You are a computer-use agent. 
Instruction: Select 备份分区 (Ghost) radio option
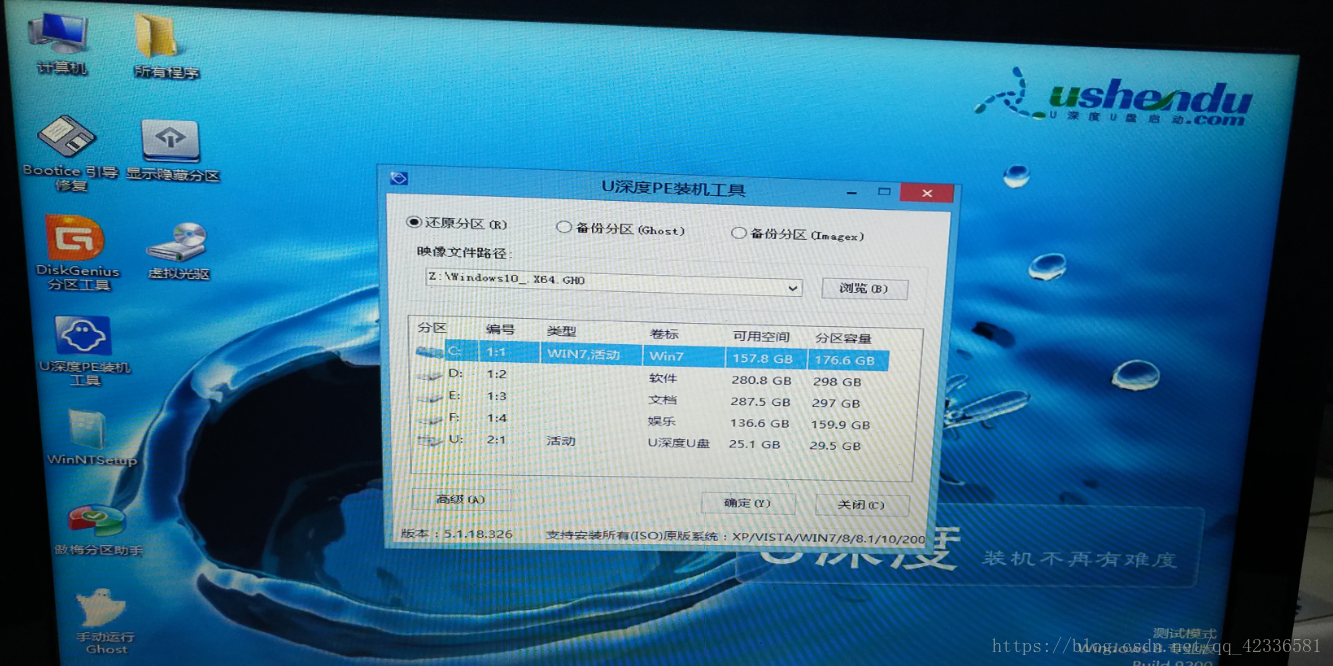pyautogui.click(x=621, y=229)
